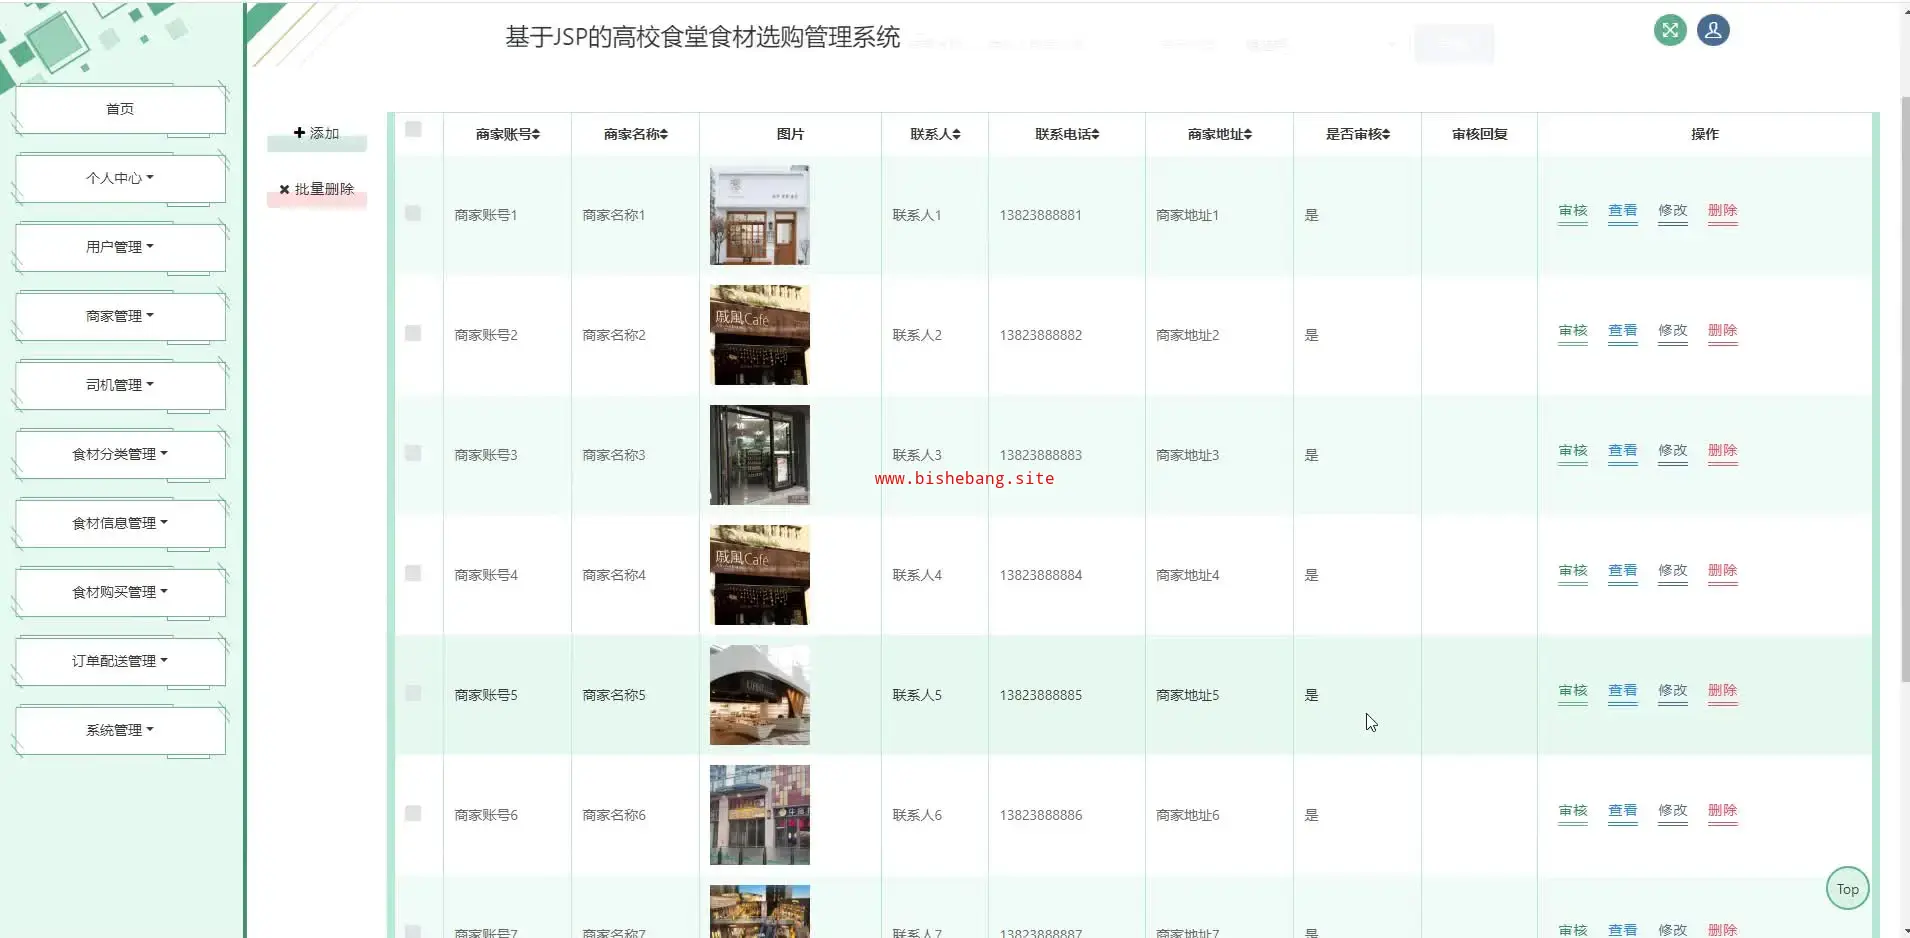Sort by 商家地址 column sort arrows
Screen dimensions: 1910x938
tap(1248, 134)
